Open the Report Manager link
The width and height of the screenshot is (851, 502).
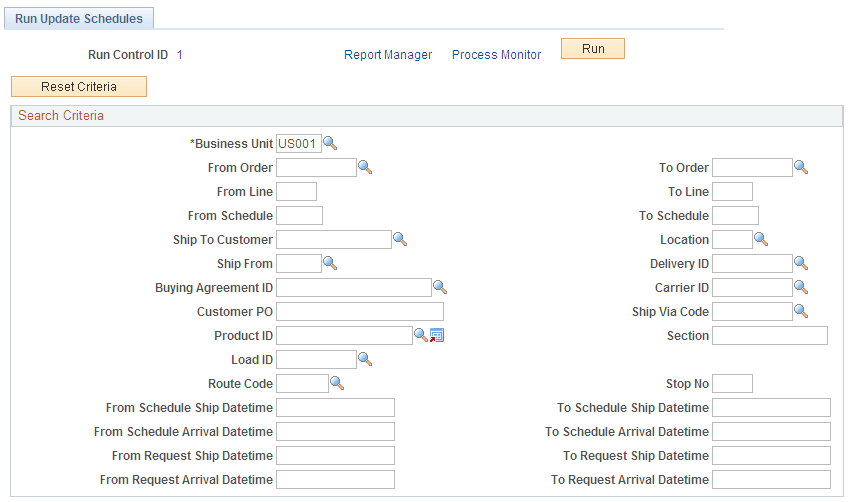[388, 55]
